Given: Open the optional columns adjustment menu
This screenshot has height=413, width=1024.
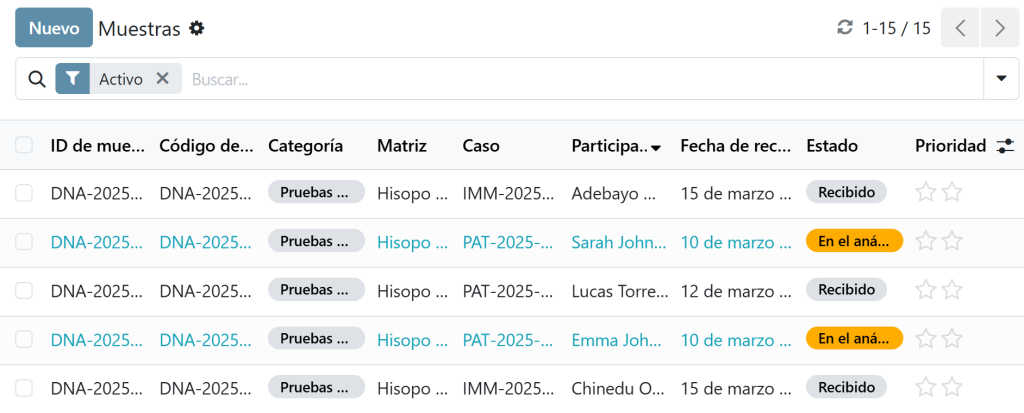Looking at the screenshot, I should pos(1005,146).
